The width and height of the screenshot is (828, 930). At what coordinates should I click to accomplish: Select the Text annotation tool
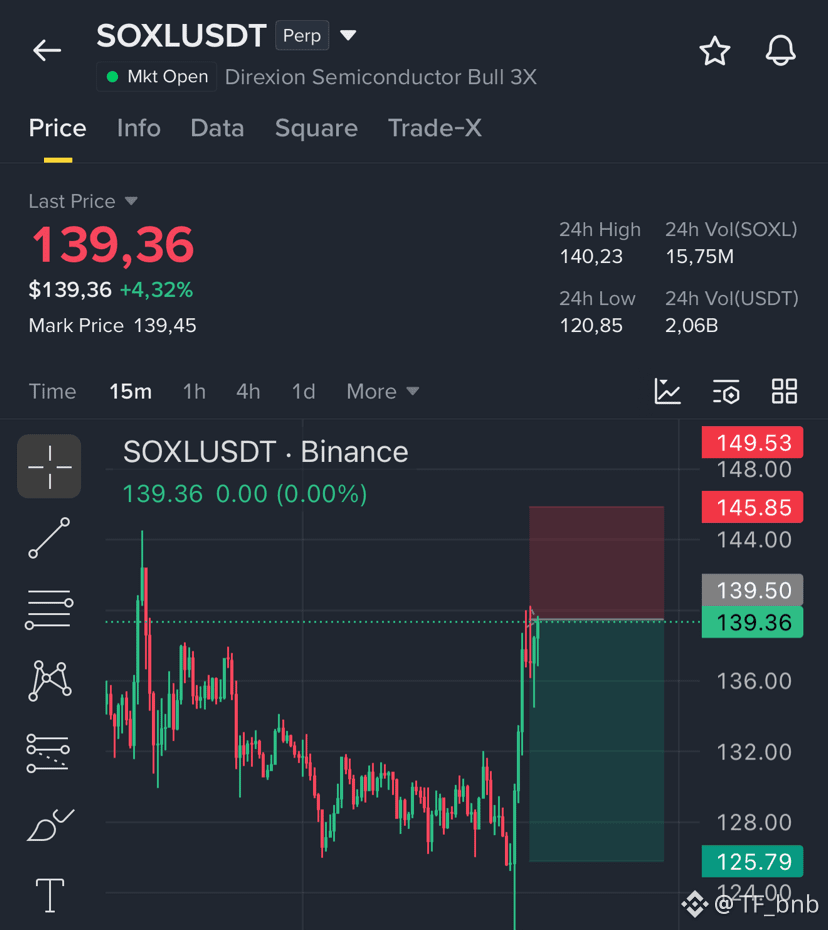(50, 896)
